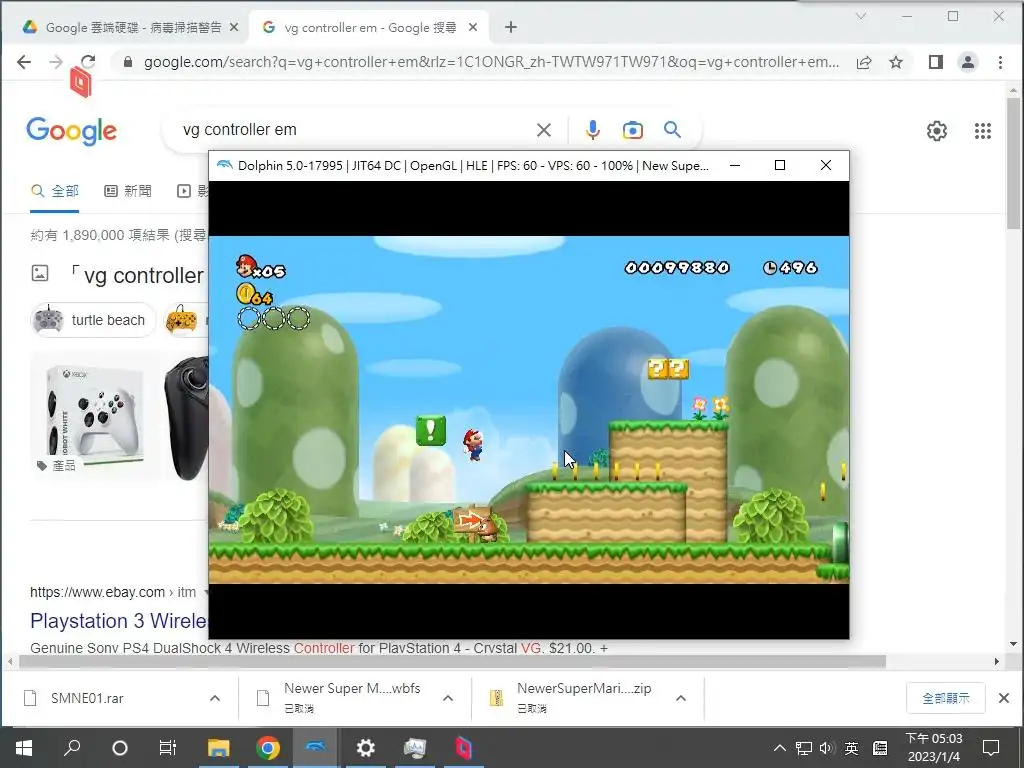Open Chrome three-dot menu
1024x768 pixels.
1000,62
